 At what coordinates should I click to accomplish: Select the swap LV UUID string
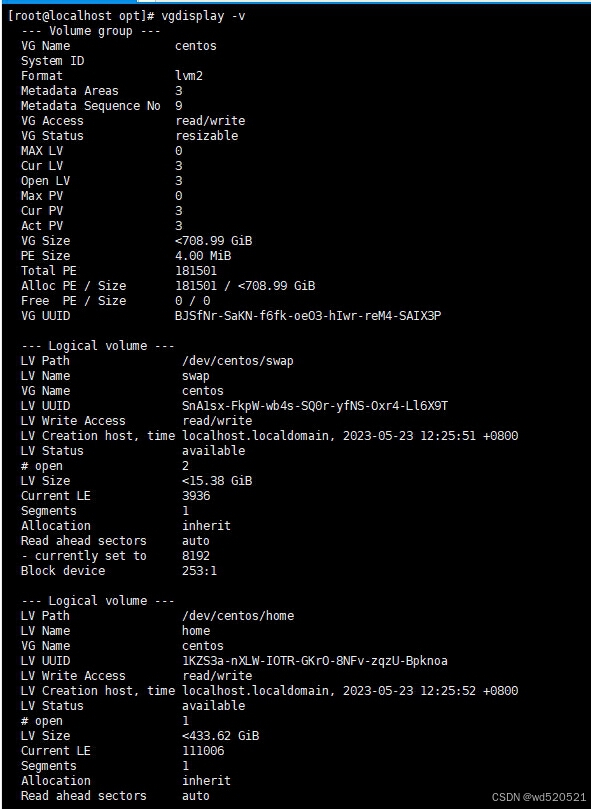tap(315, 406)
